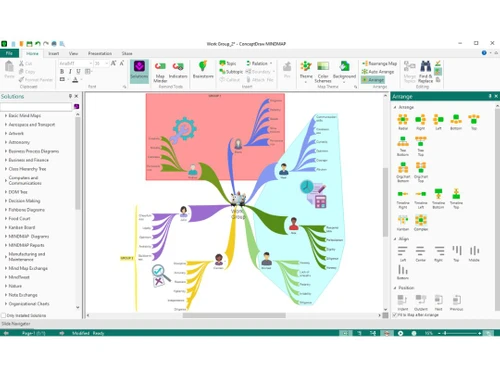Image resolution: width=500 pixels, height=375 pixels.
Task: Apply the Radial arrangement
Action: (403, 122)
